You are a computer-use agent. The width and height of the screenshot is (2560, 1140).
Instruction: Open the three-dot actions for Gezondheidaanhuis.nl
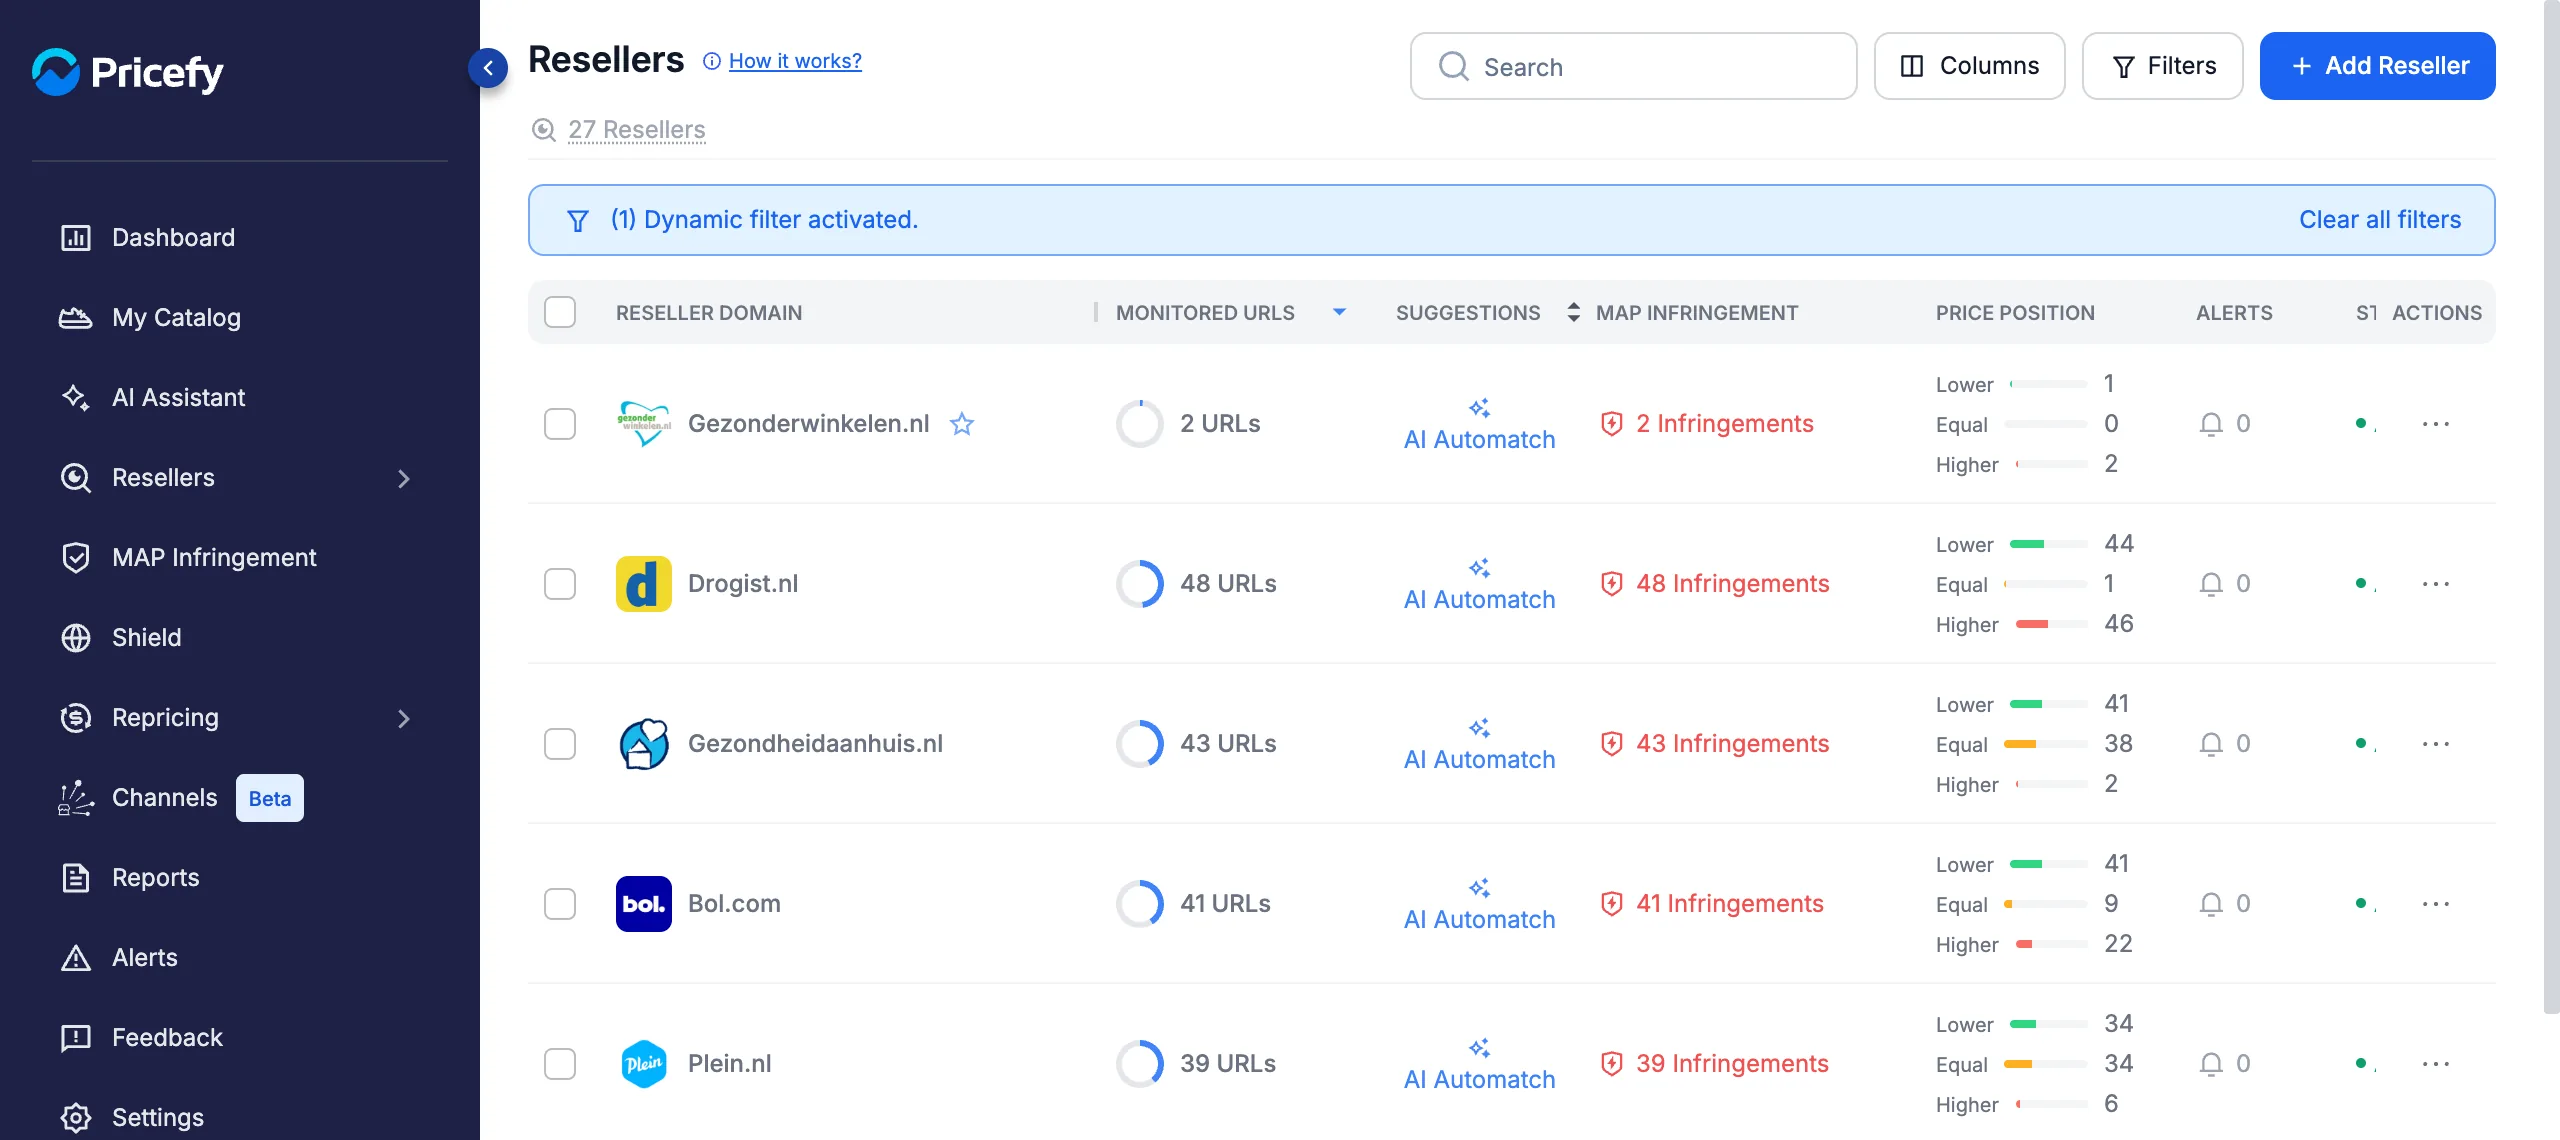(2436, 744)
